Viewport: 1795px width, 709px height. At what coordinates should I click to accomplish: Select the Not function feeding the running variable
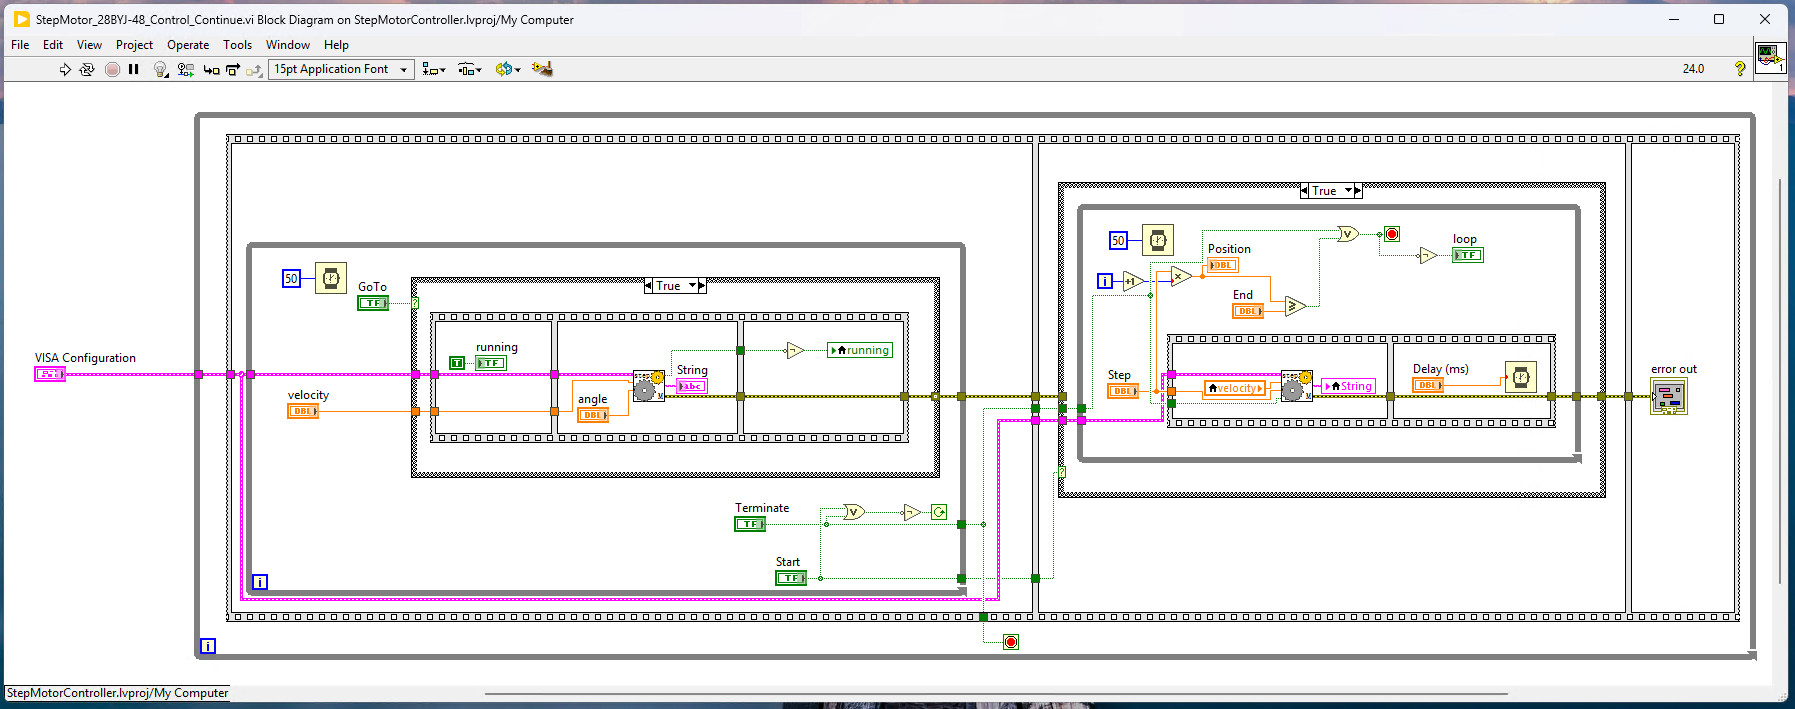pos(795,350)
